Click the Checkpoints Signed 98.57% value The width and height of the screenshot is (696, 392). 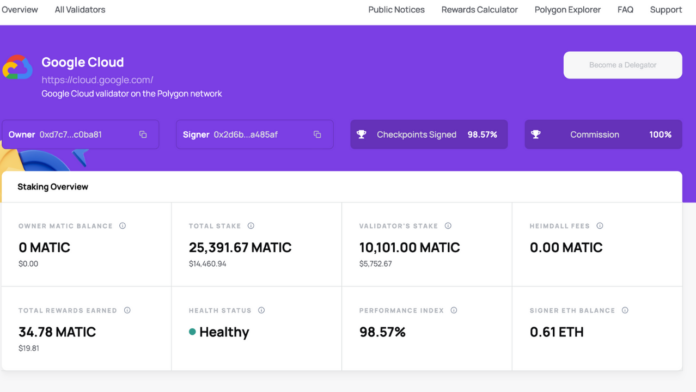pos(482,135)
